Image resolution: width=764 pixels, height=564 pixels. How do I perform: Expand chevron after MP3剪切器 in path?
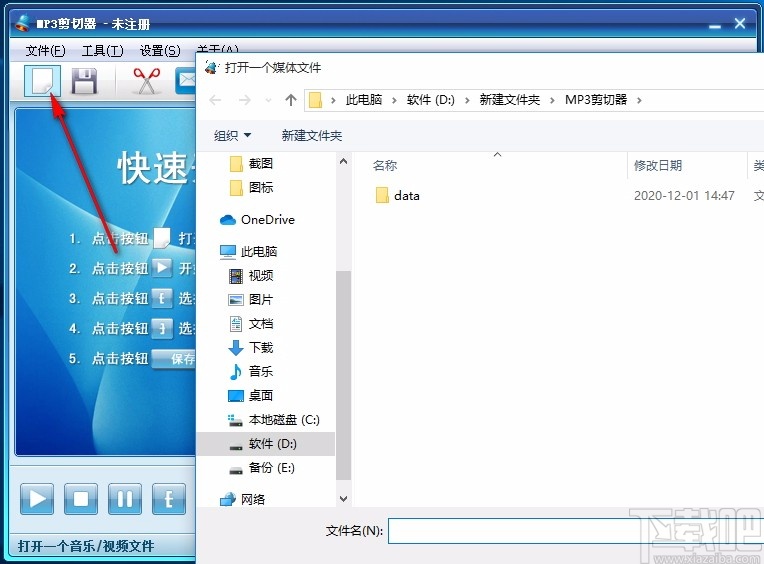click(x=639, y=100)
